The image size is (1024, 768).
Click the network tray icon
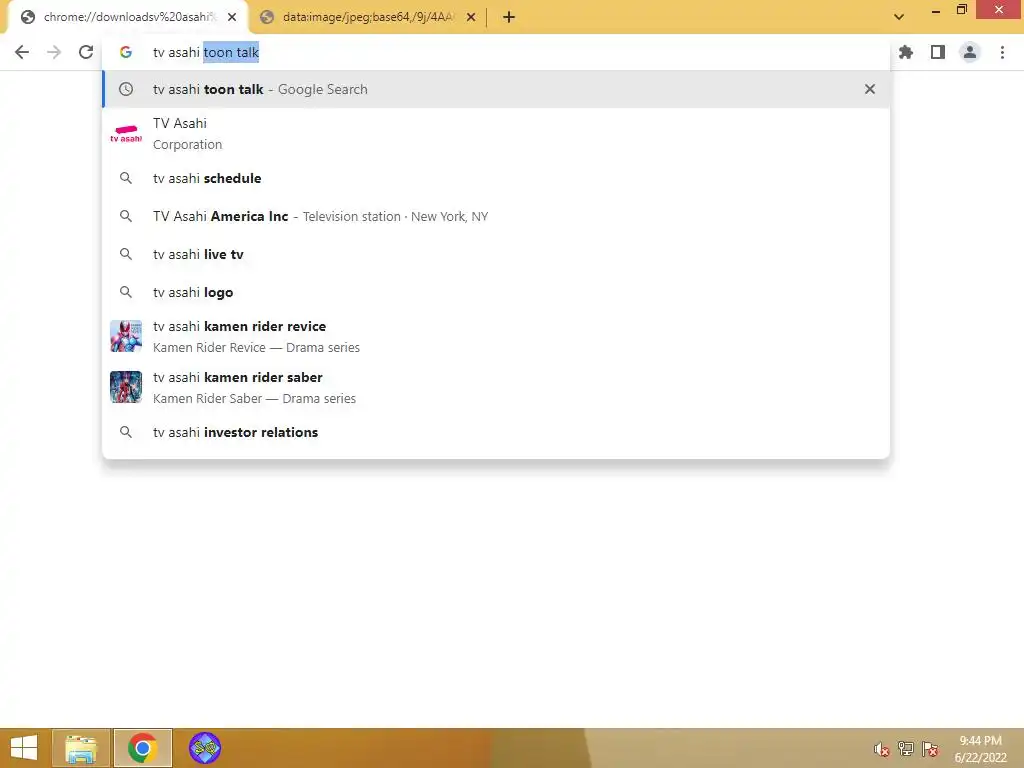[906, 749]
